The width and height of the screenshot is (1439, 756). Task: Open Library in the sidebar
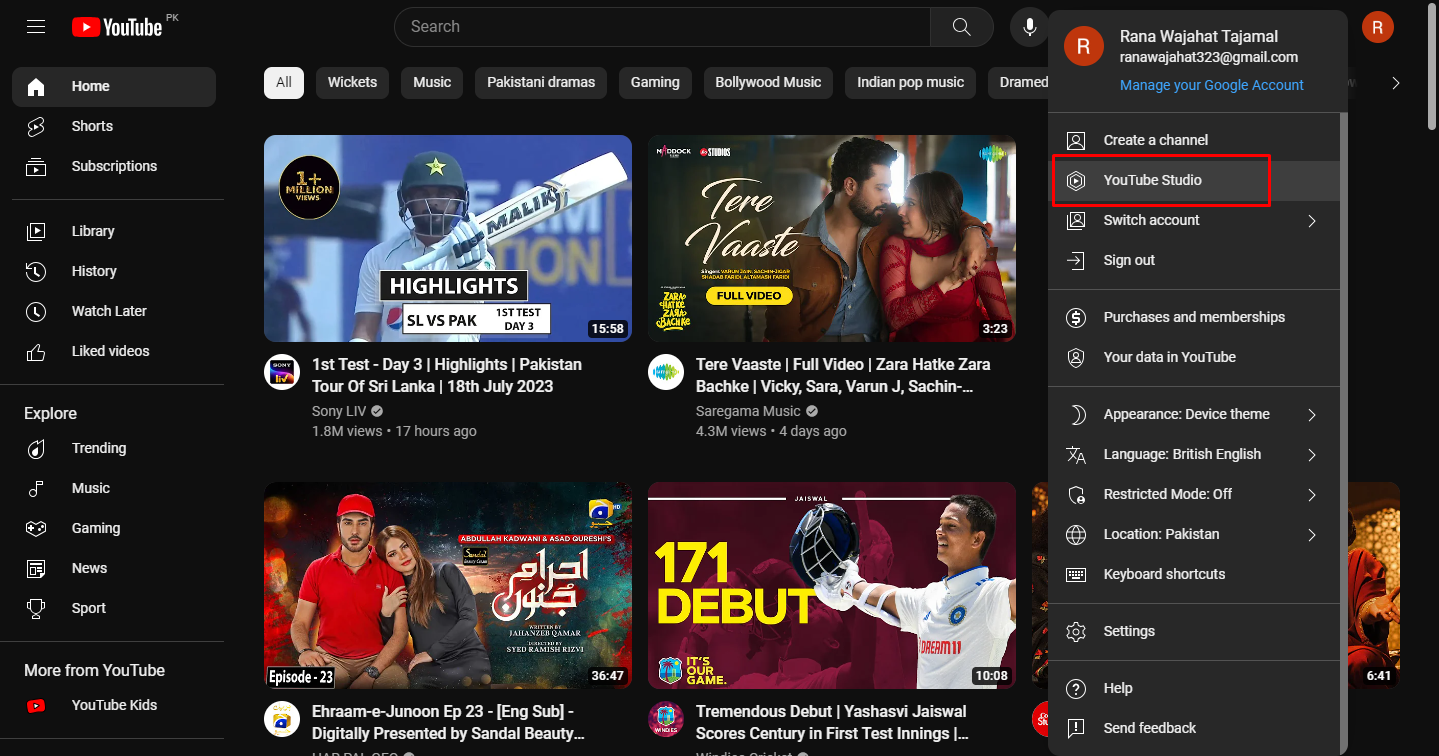[x=114, y=232]
